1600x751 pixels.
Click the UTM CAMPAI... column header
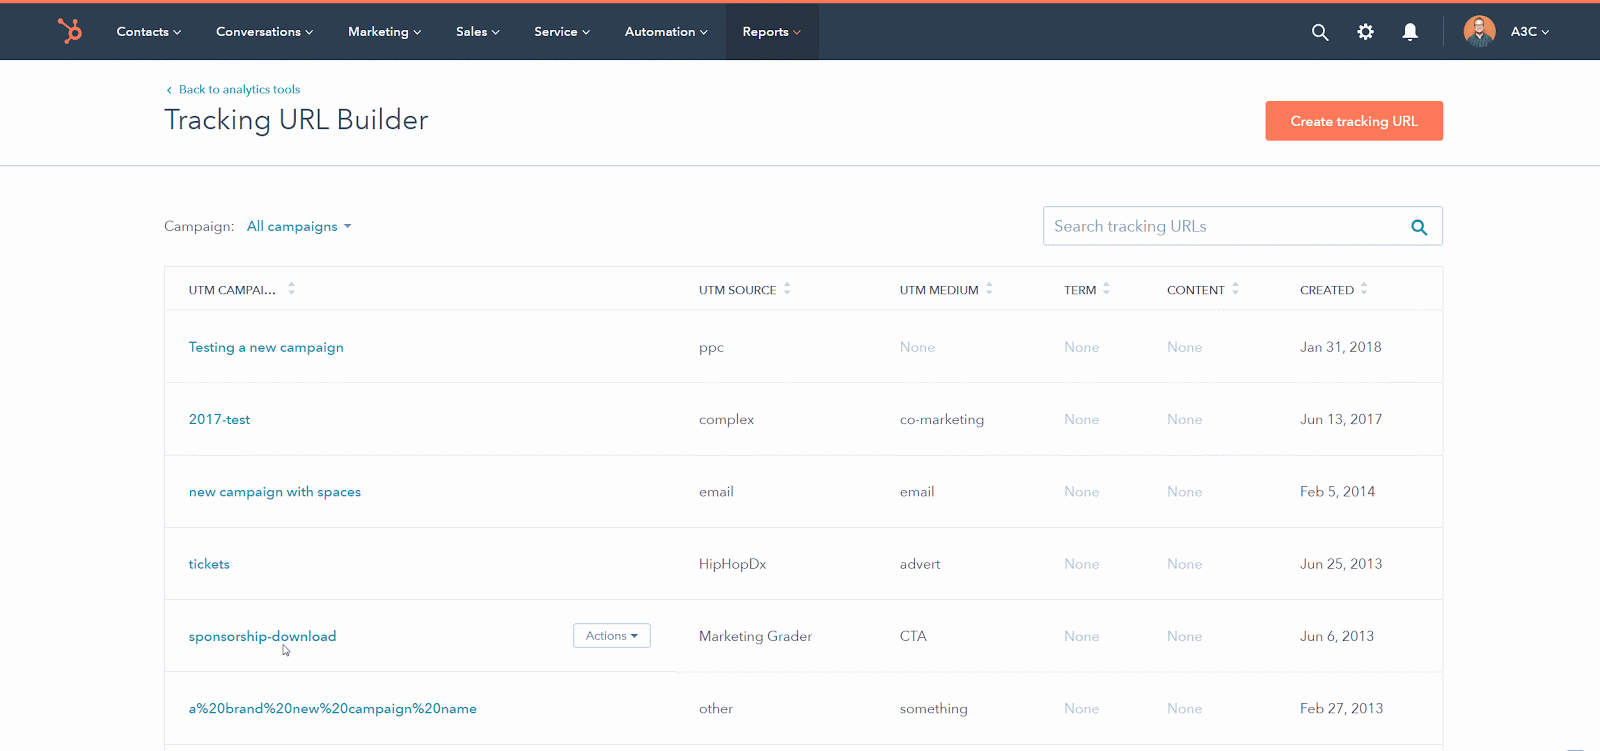tap(232, 290)
